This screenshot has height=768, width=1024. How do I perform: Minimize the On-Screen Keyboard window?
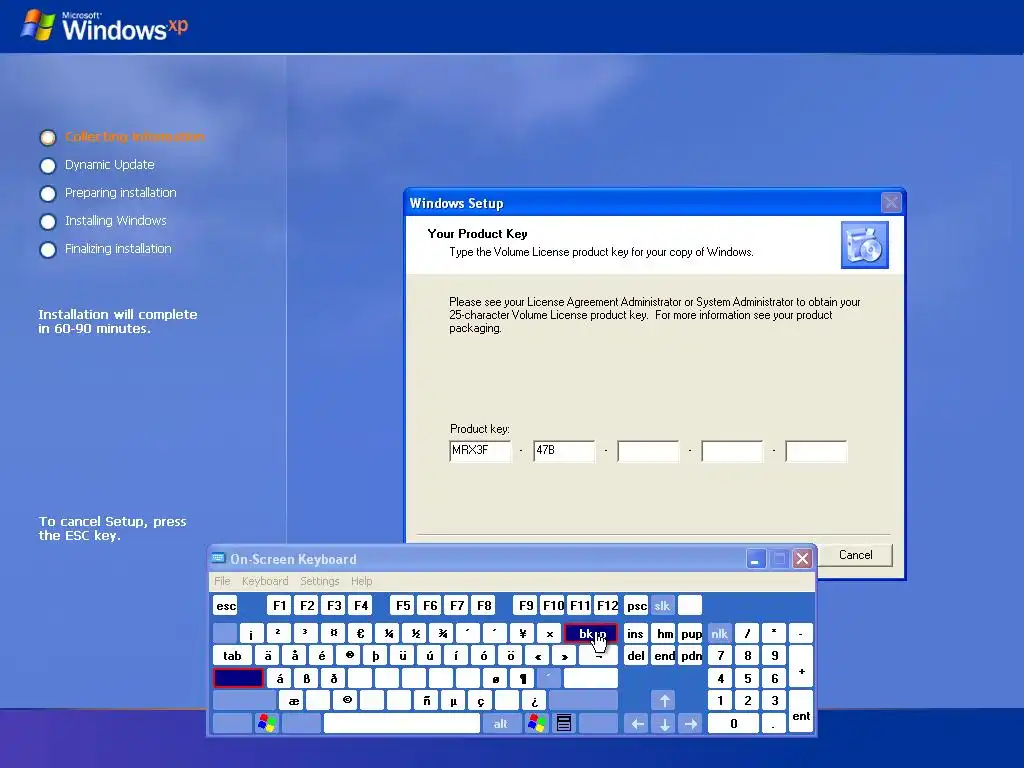click(756, 559)
